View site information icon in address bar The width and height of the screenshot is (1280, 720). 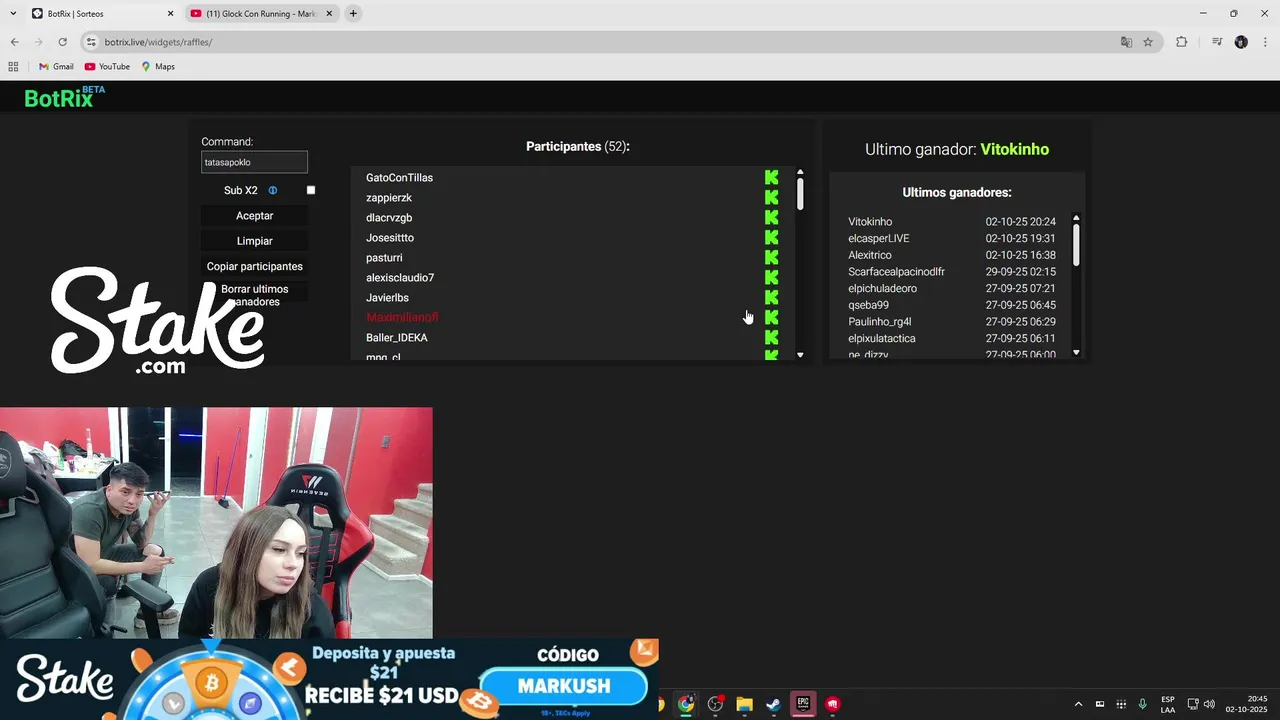tap(91, 42)
